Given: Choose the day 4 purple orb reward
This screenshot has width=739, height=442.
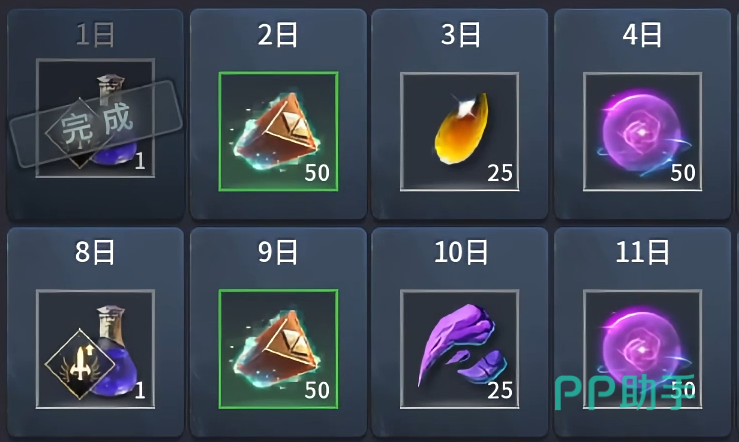Looking at the screenshot, I should (642, 131).
